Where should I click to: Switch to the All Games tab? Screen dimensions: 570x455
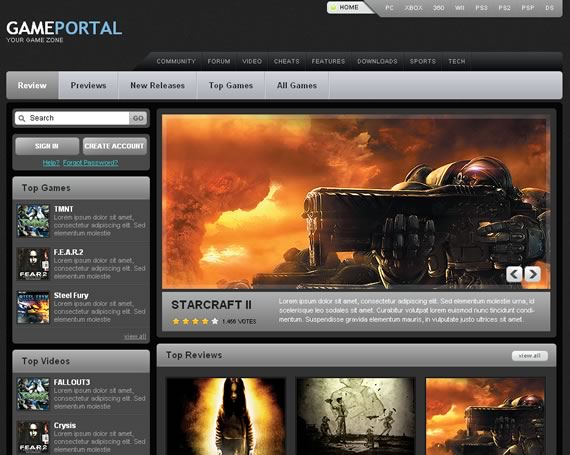(297, 85)
